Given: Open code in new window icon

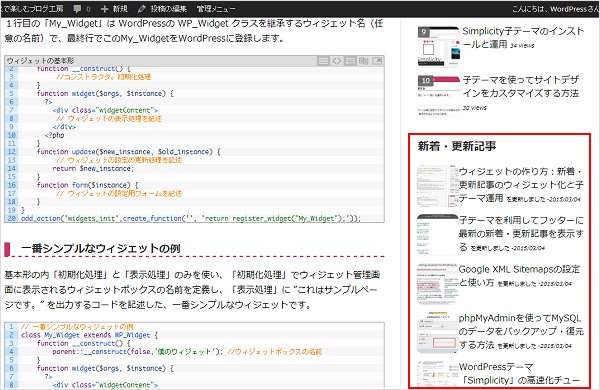Looking at the screenshot, I should coord(377,61).
